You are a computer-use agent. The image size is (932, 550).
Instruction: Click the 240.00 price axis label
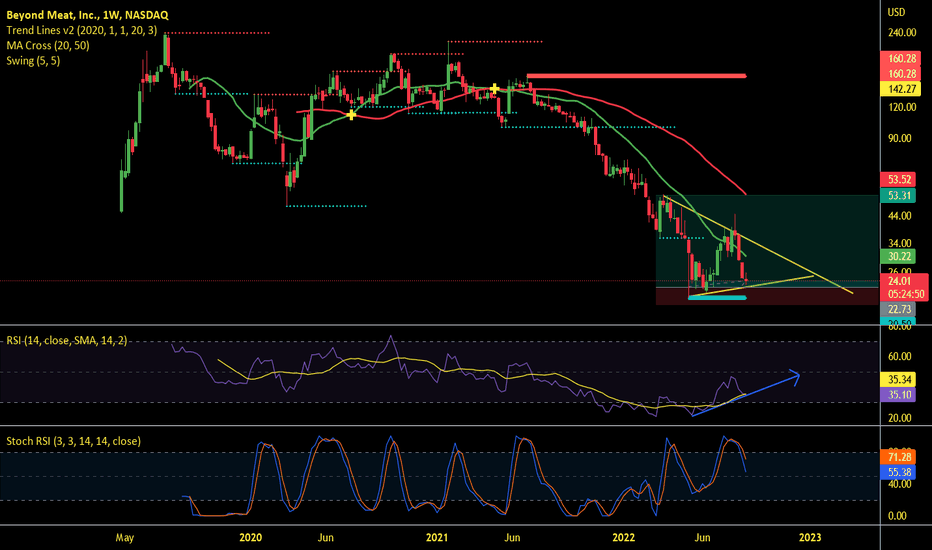tap(902, 33)
